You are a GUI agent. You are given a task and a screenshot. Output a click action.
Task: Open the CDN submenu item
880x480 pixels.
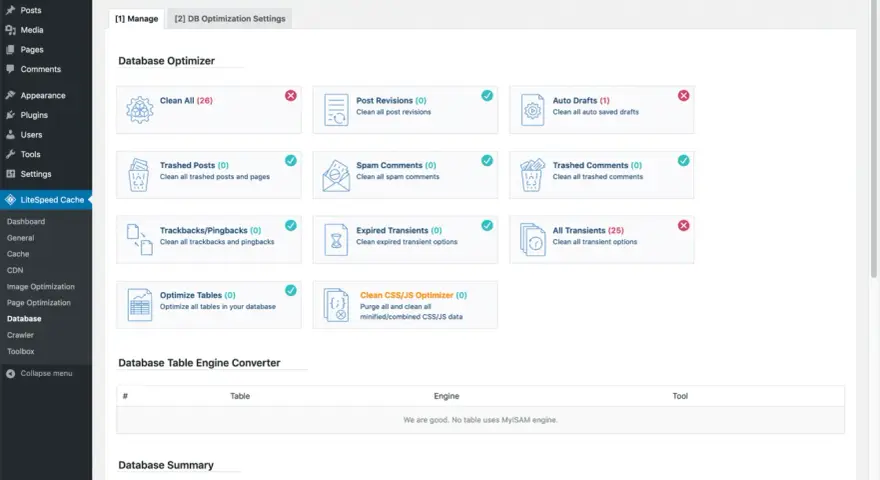click(15, 270)
